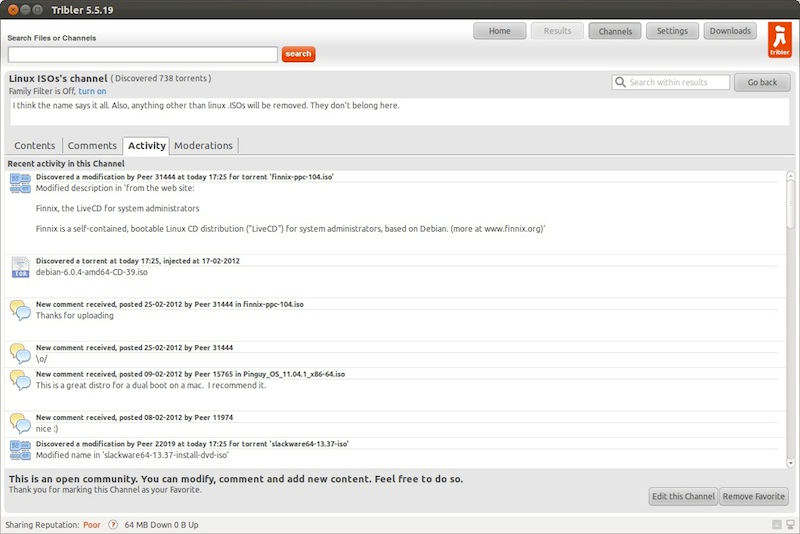Close the Tribler window with red button
Viewport: 800px width, 534px height.
pos(13,10)
